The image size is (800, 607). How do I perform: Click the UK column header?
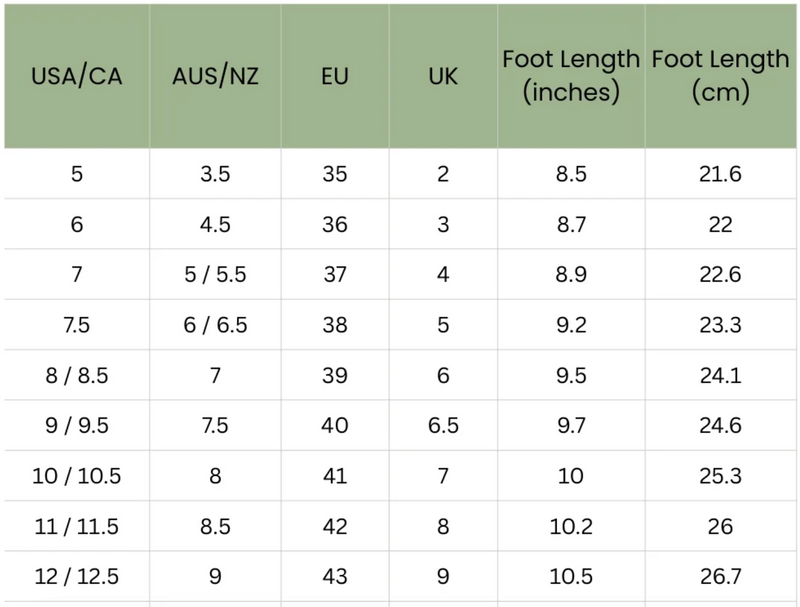click(443, 76)
